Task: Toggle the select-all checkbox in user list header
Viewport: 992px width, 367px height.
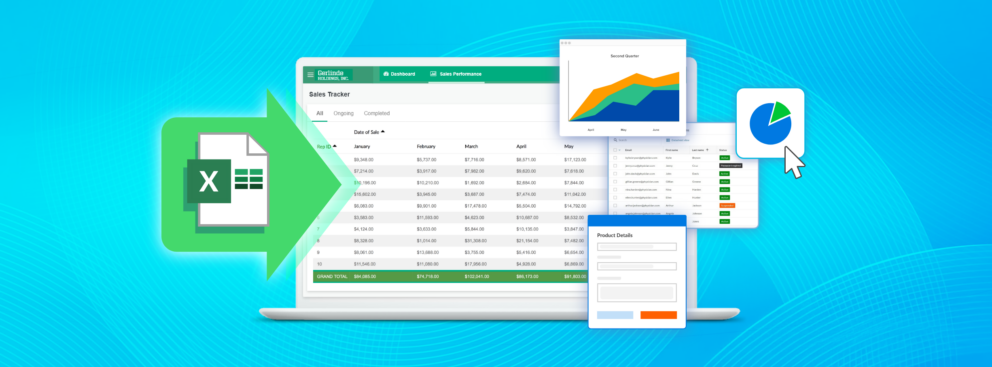Action: click(615, 150)
